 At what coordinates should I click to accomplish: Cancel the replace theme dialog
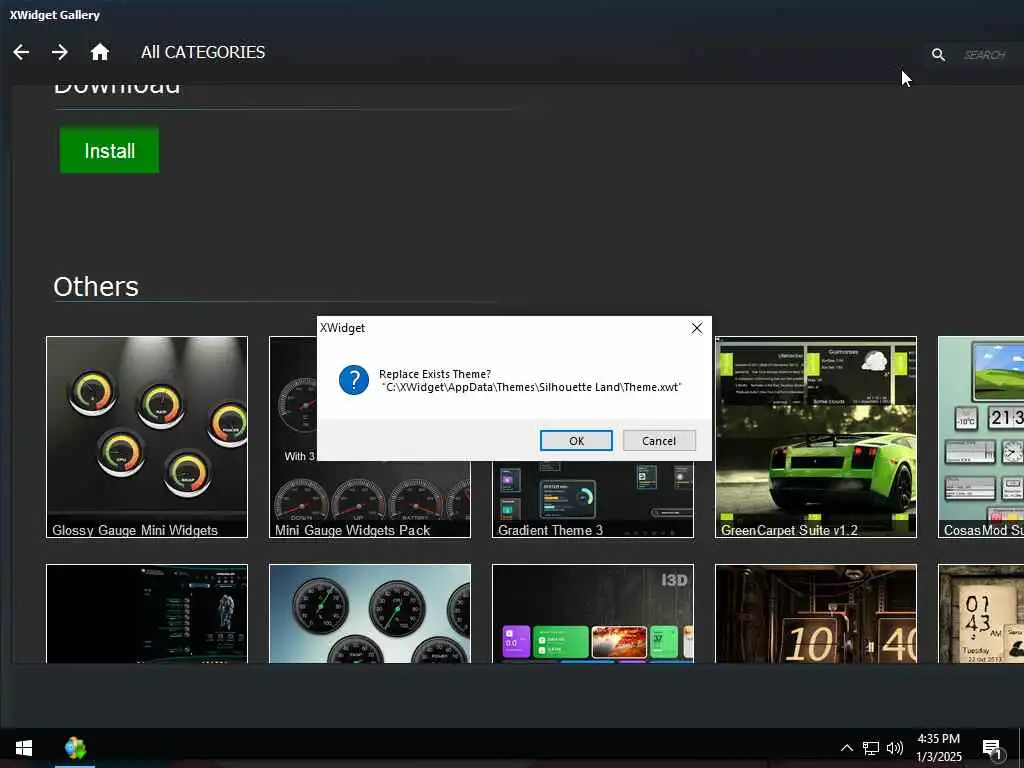659,441
